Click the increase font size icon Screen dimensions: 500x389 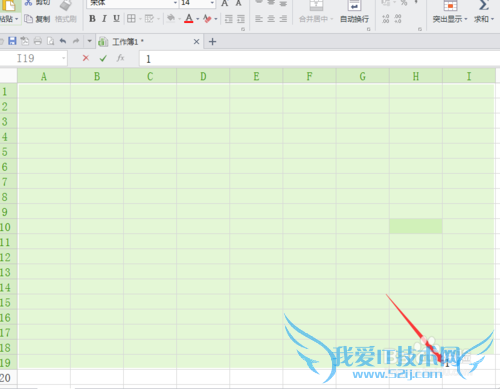[225, 3]
